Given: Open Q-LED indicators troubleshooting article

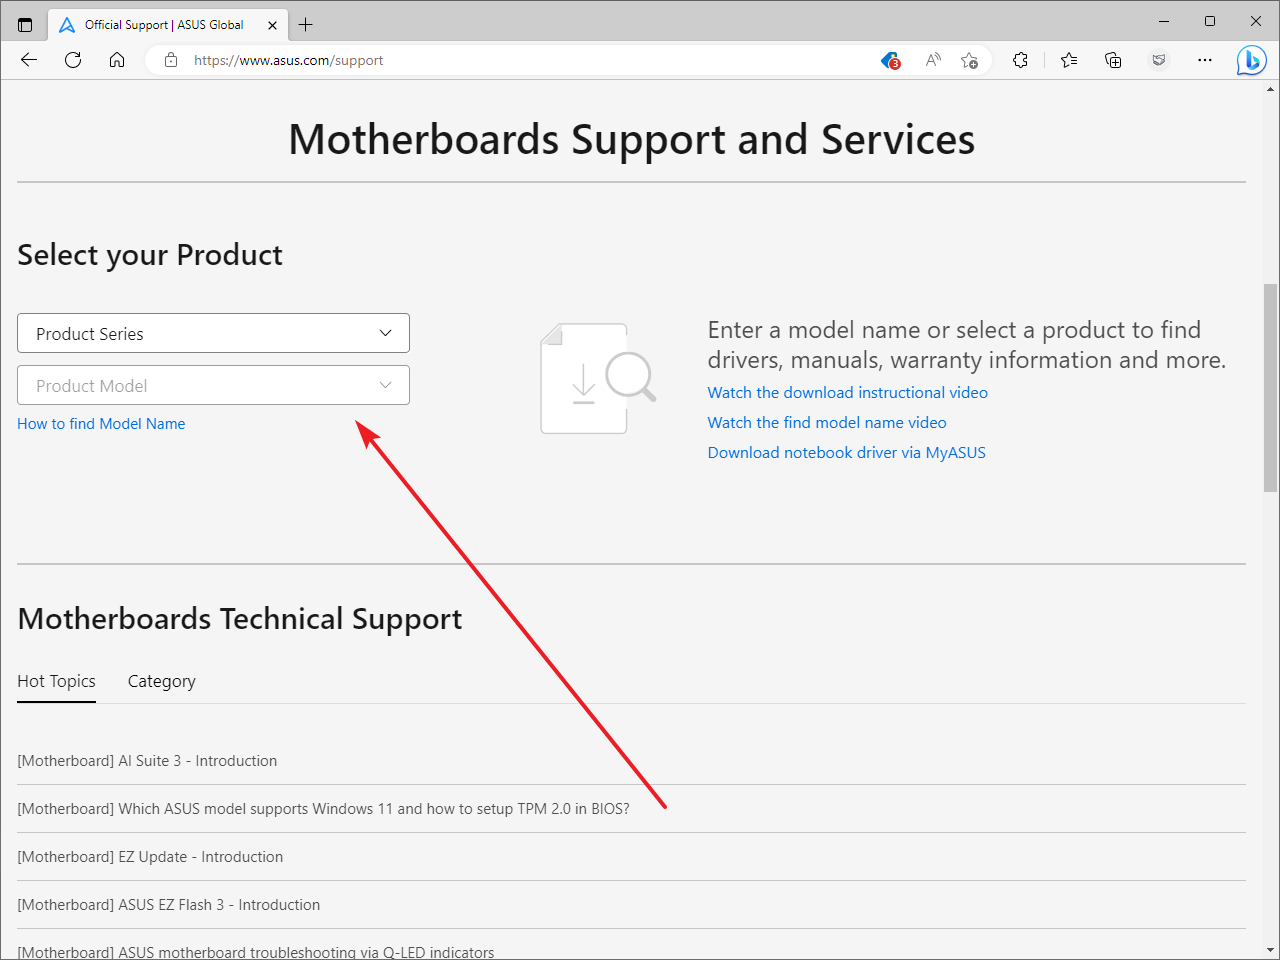Looking at the screenshot, I should coord(256,952).
